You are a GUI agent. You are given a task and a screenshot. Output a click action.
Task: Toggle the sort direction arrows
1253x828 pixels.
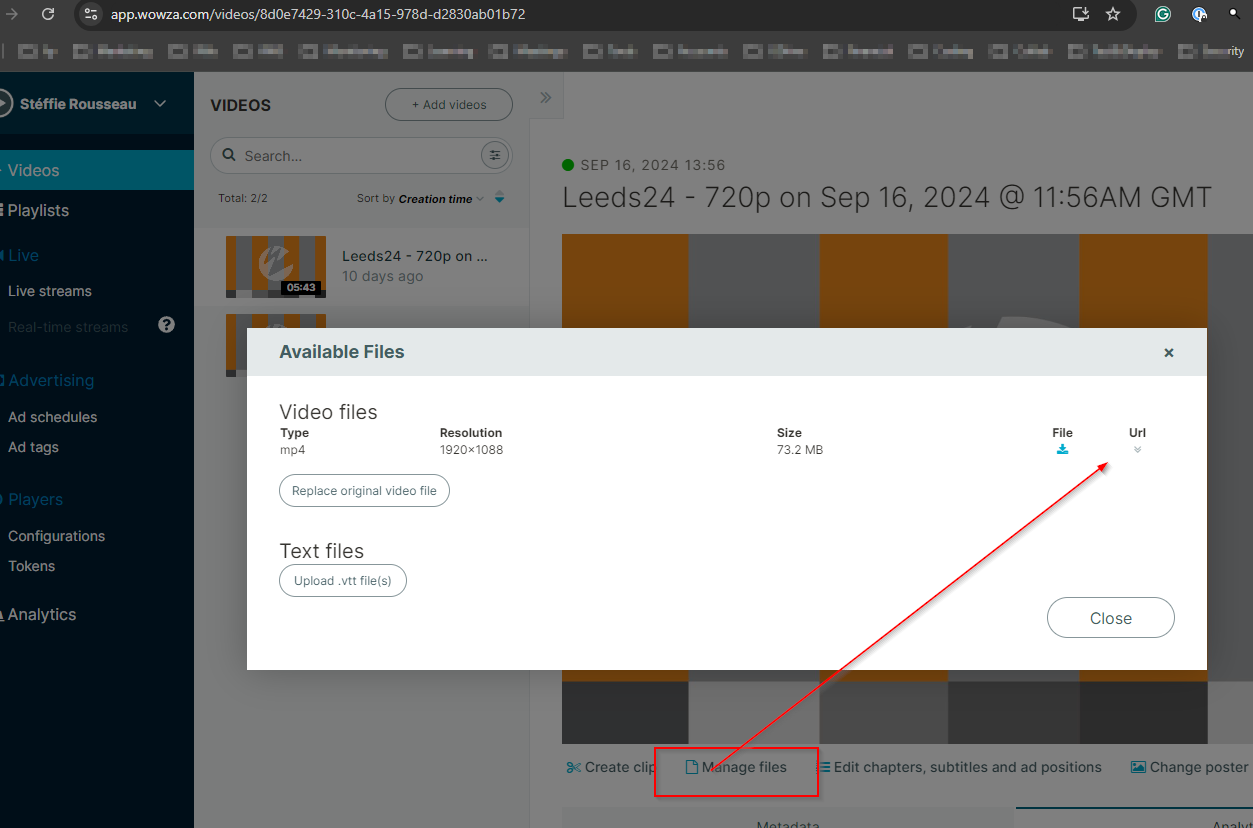(x=498, y=198)
